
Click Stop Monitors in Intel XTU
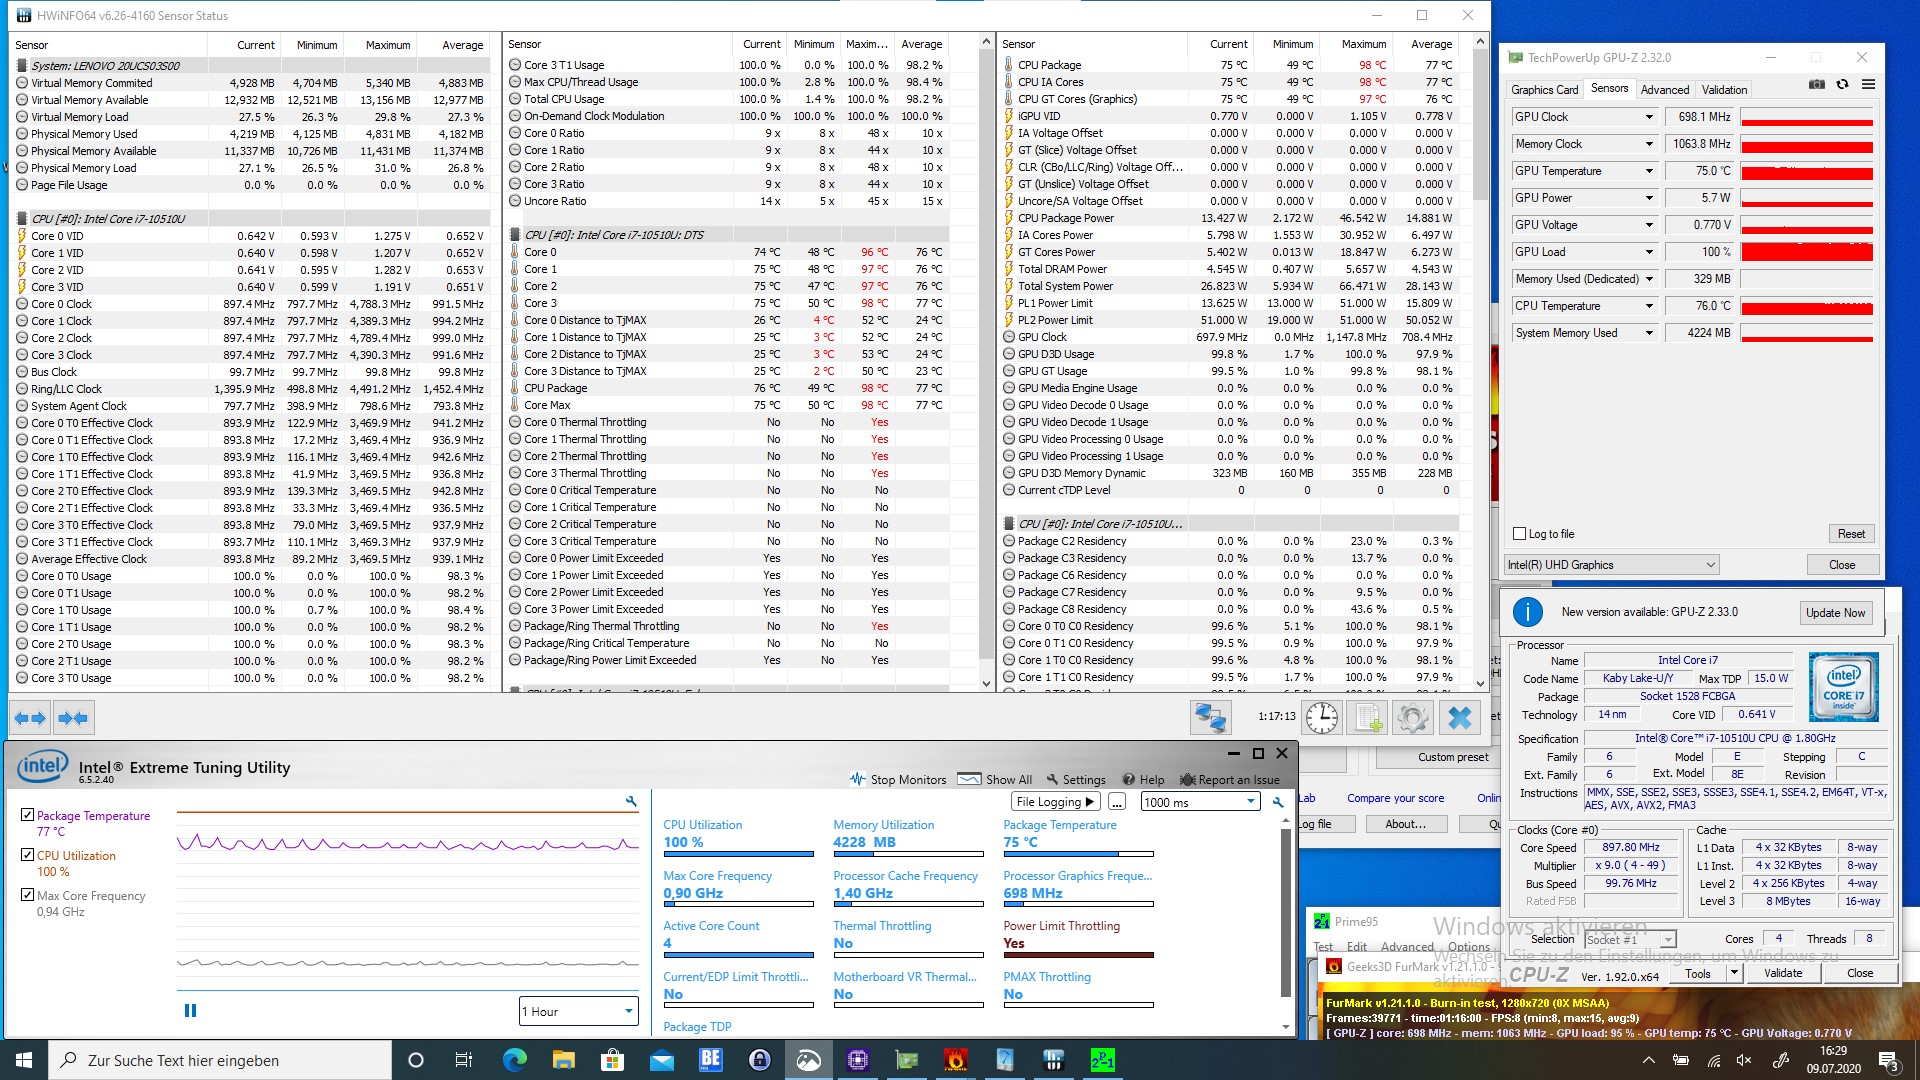(x=898, y=779)
